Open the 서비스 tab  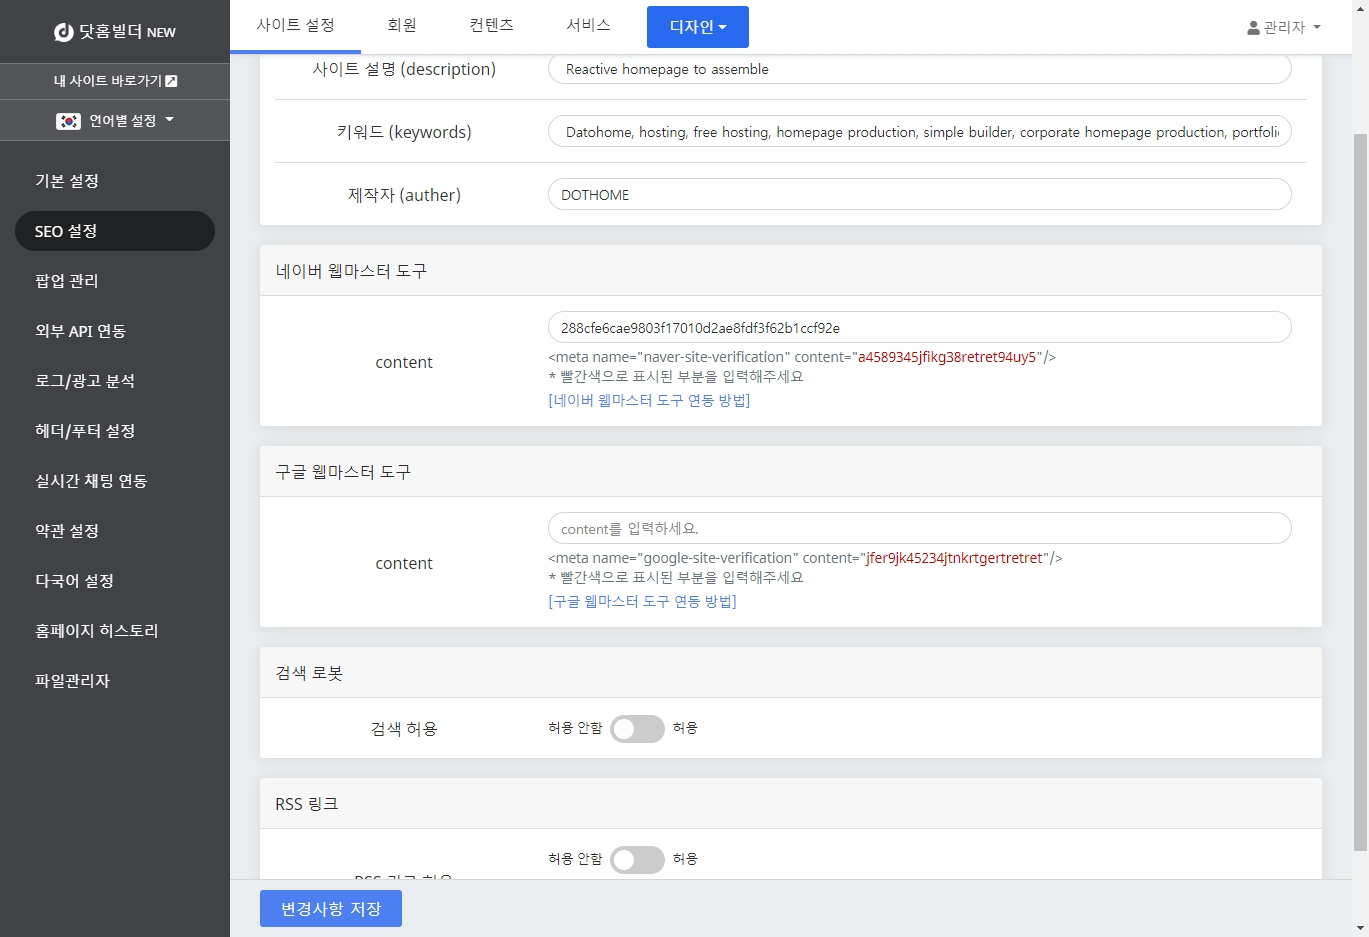(588, 26)
